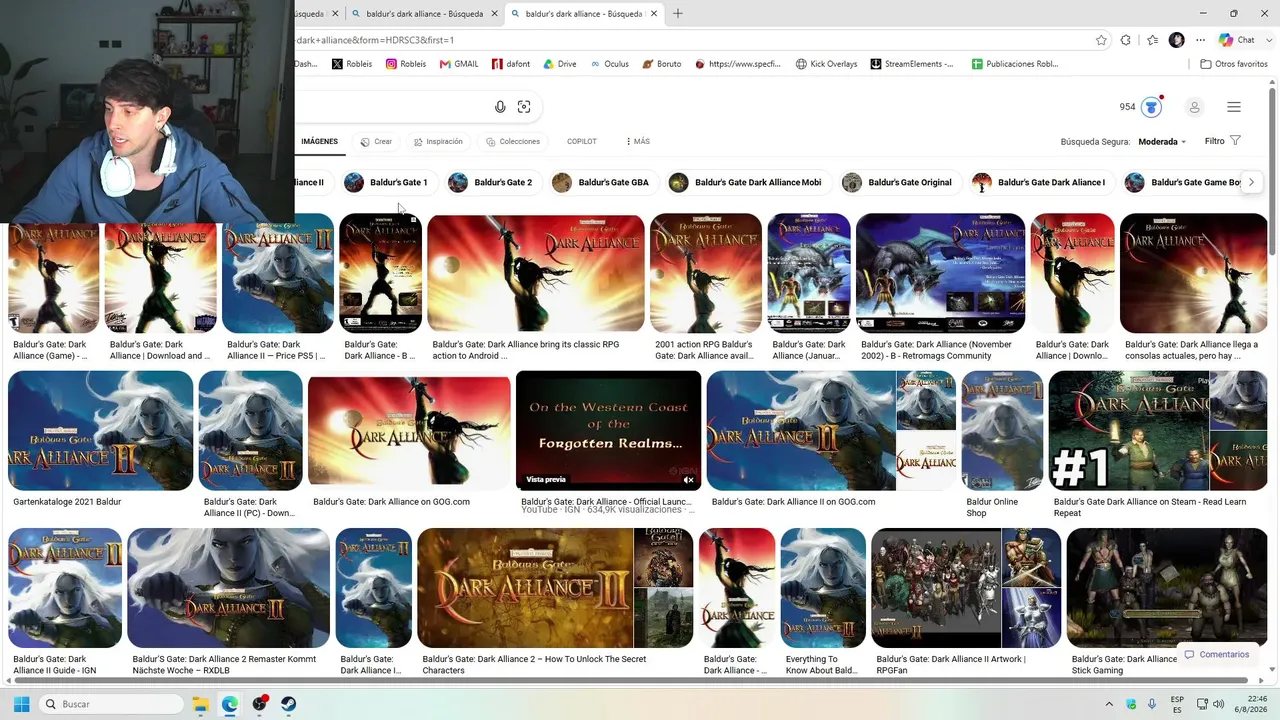Open visual search with the camera icon

(x=524, y=107)
